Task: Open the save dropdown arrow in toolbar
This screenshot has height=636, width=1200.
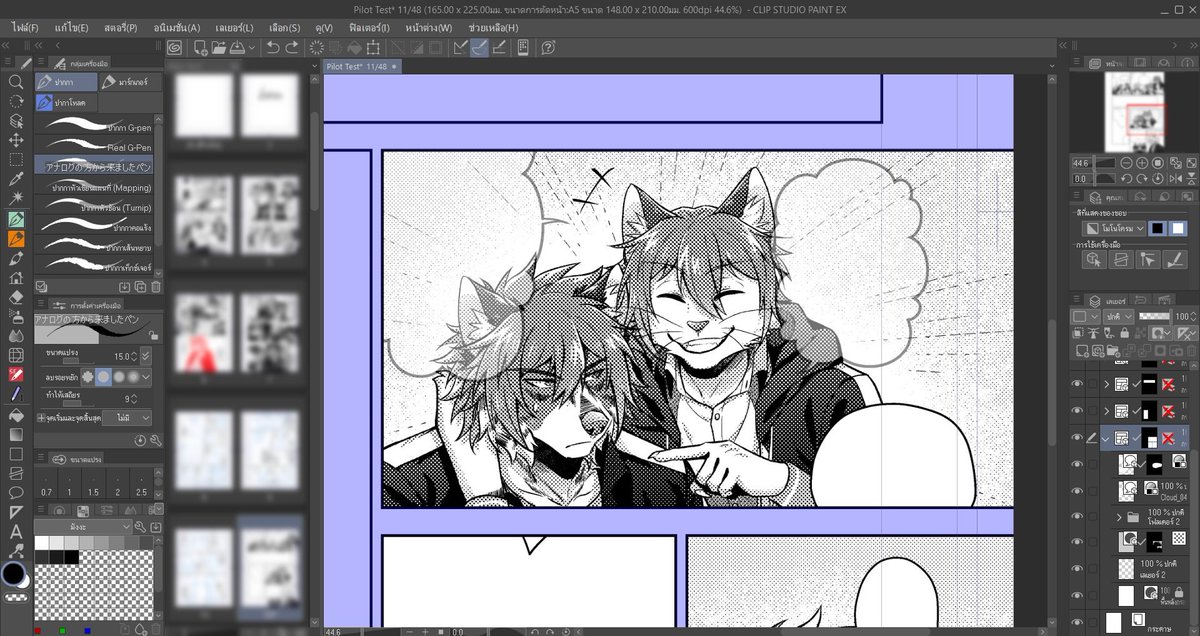Action: point(251,47)
